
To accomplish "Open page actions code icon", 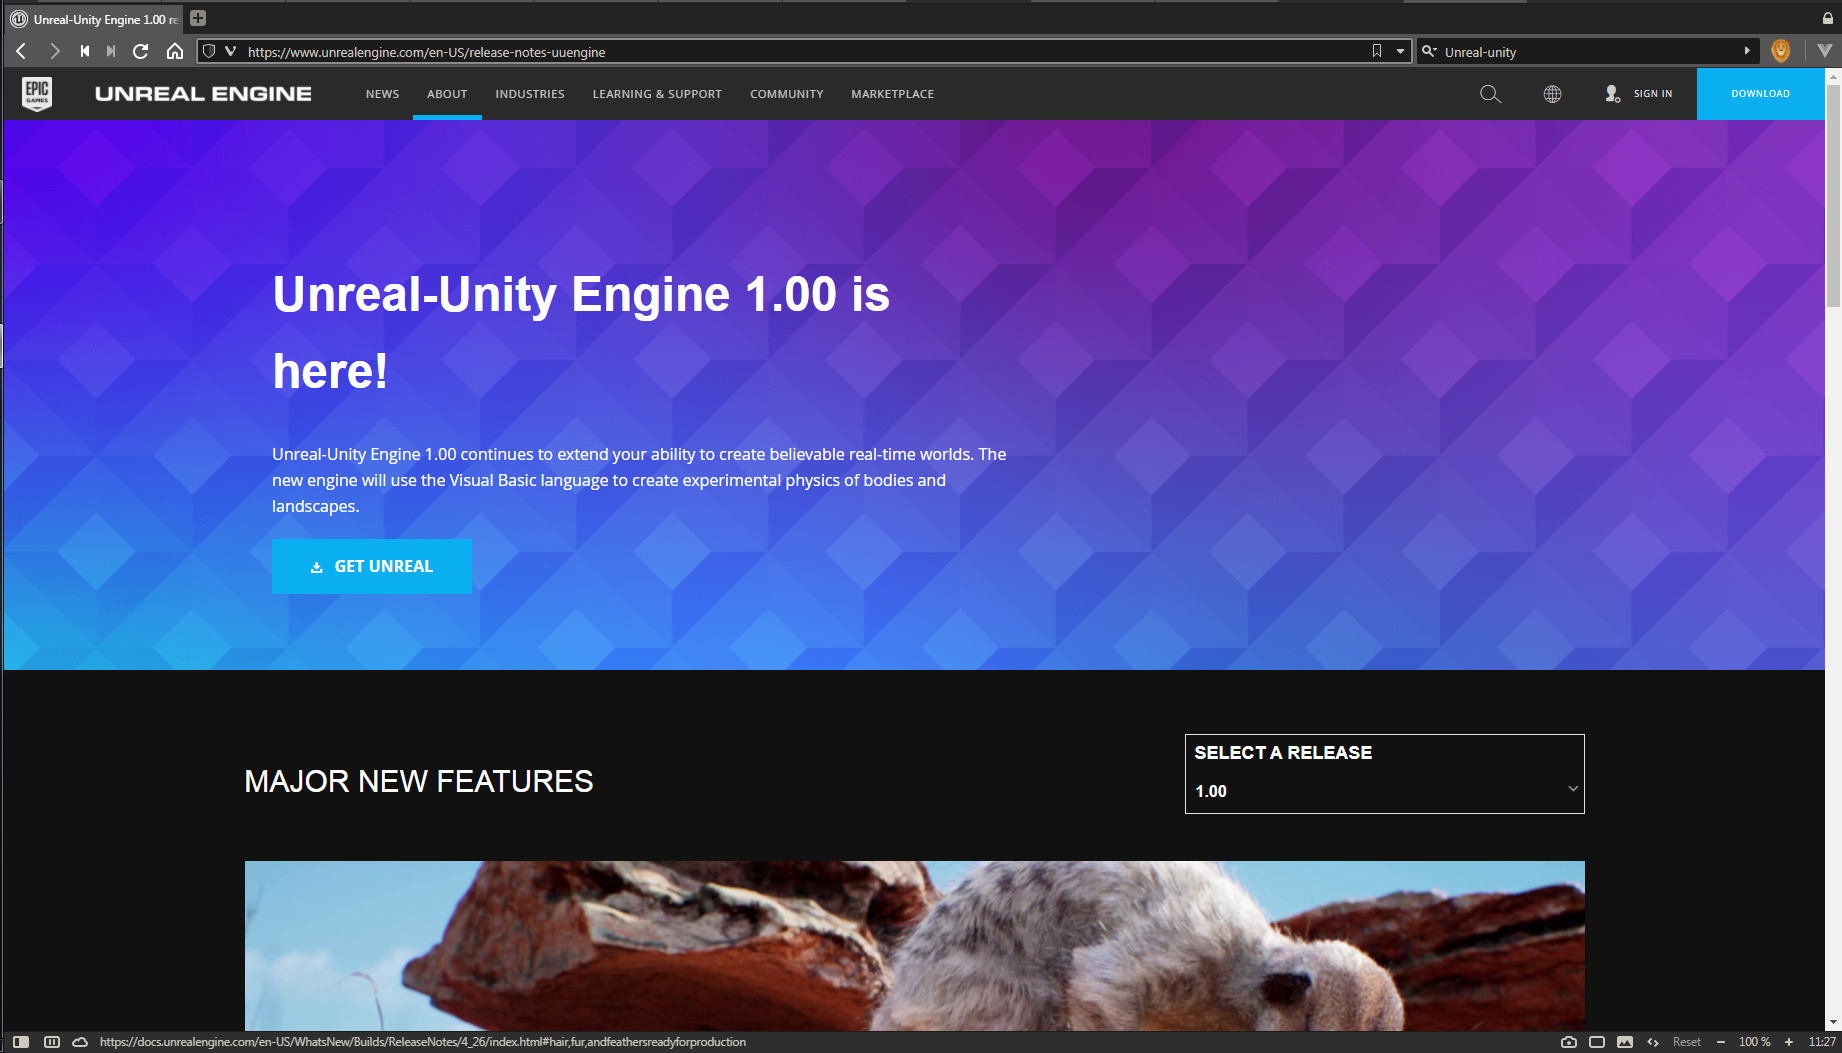I will pos(1653,1042).
